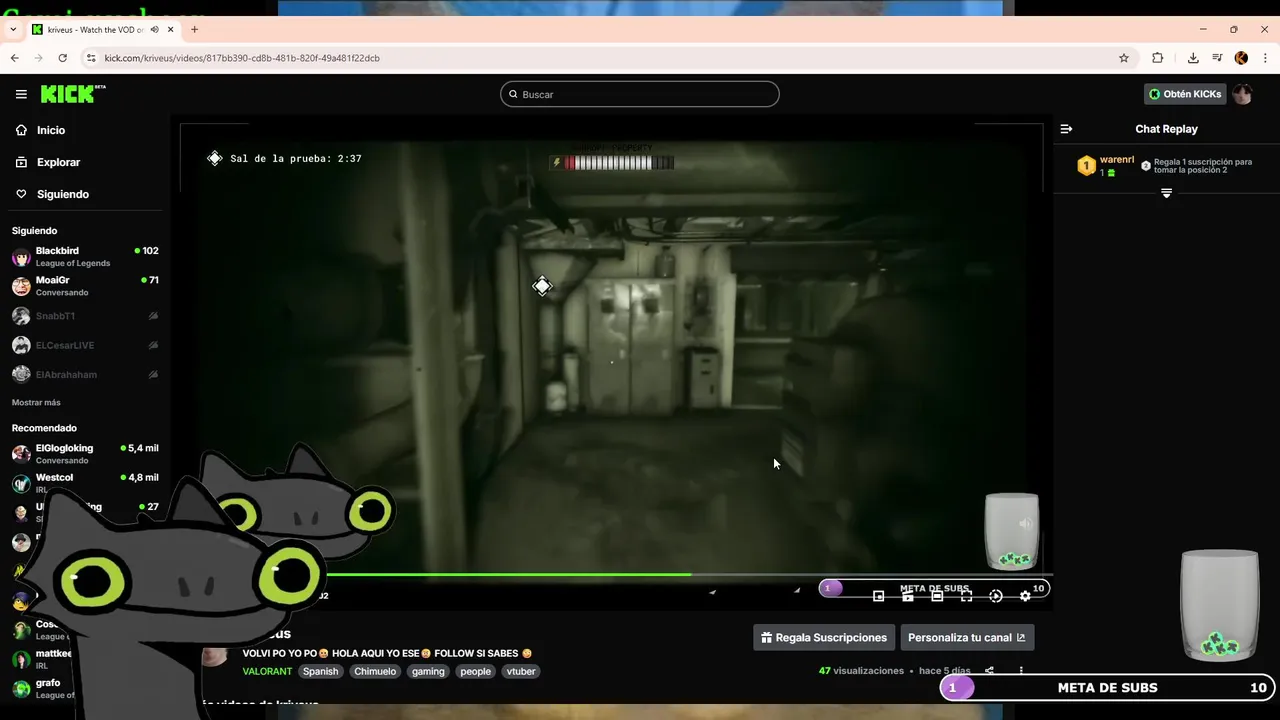The image size is (1280, 720).
Task: Select the Spanish tag
Action: 321,671
